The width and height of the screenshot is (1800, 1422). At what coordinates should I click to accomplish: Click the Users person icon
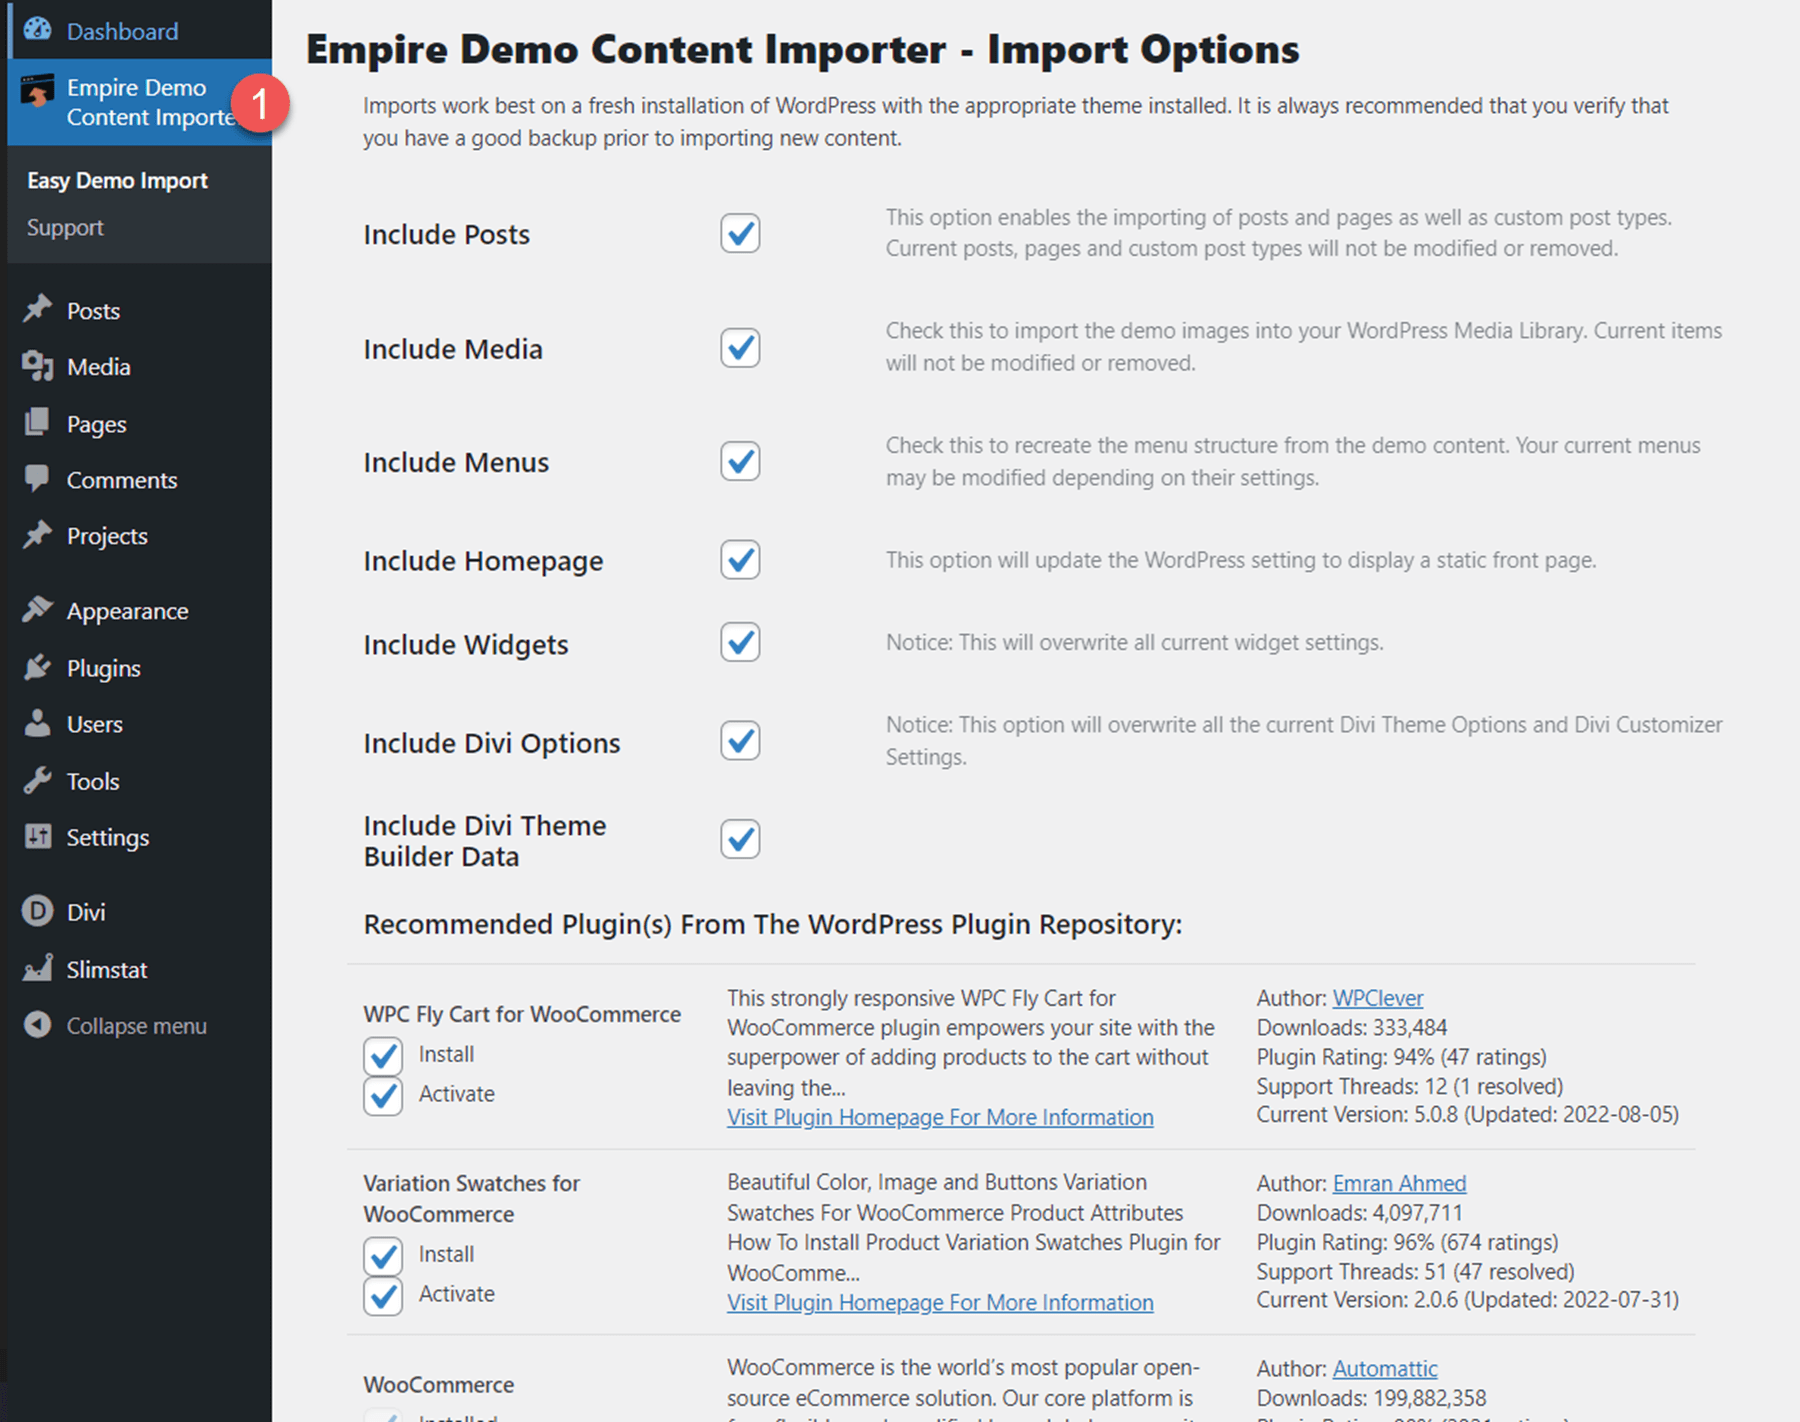37,724
